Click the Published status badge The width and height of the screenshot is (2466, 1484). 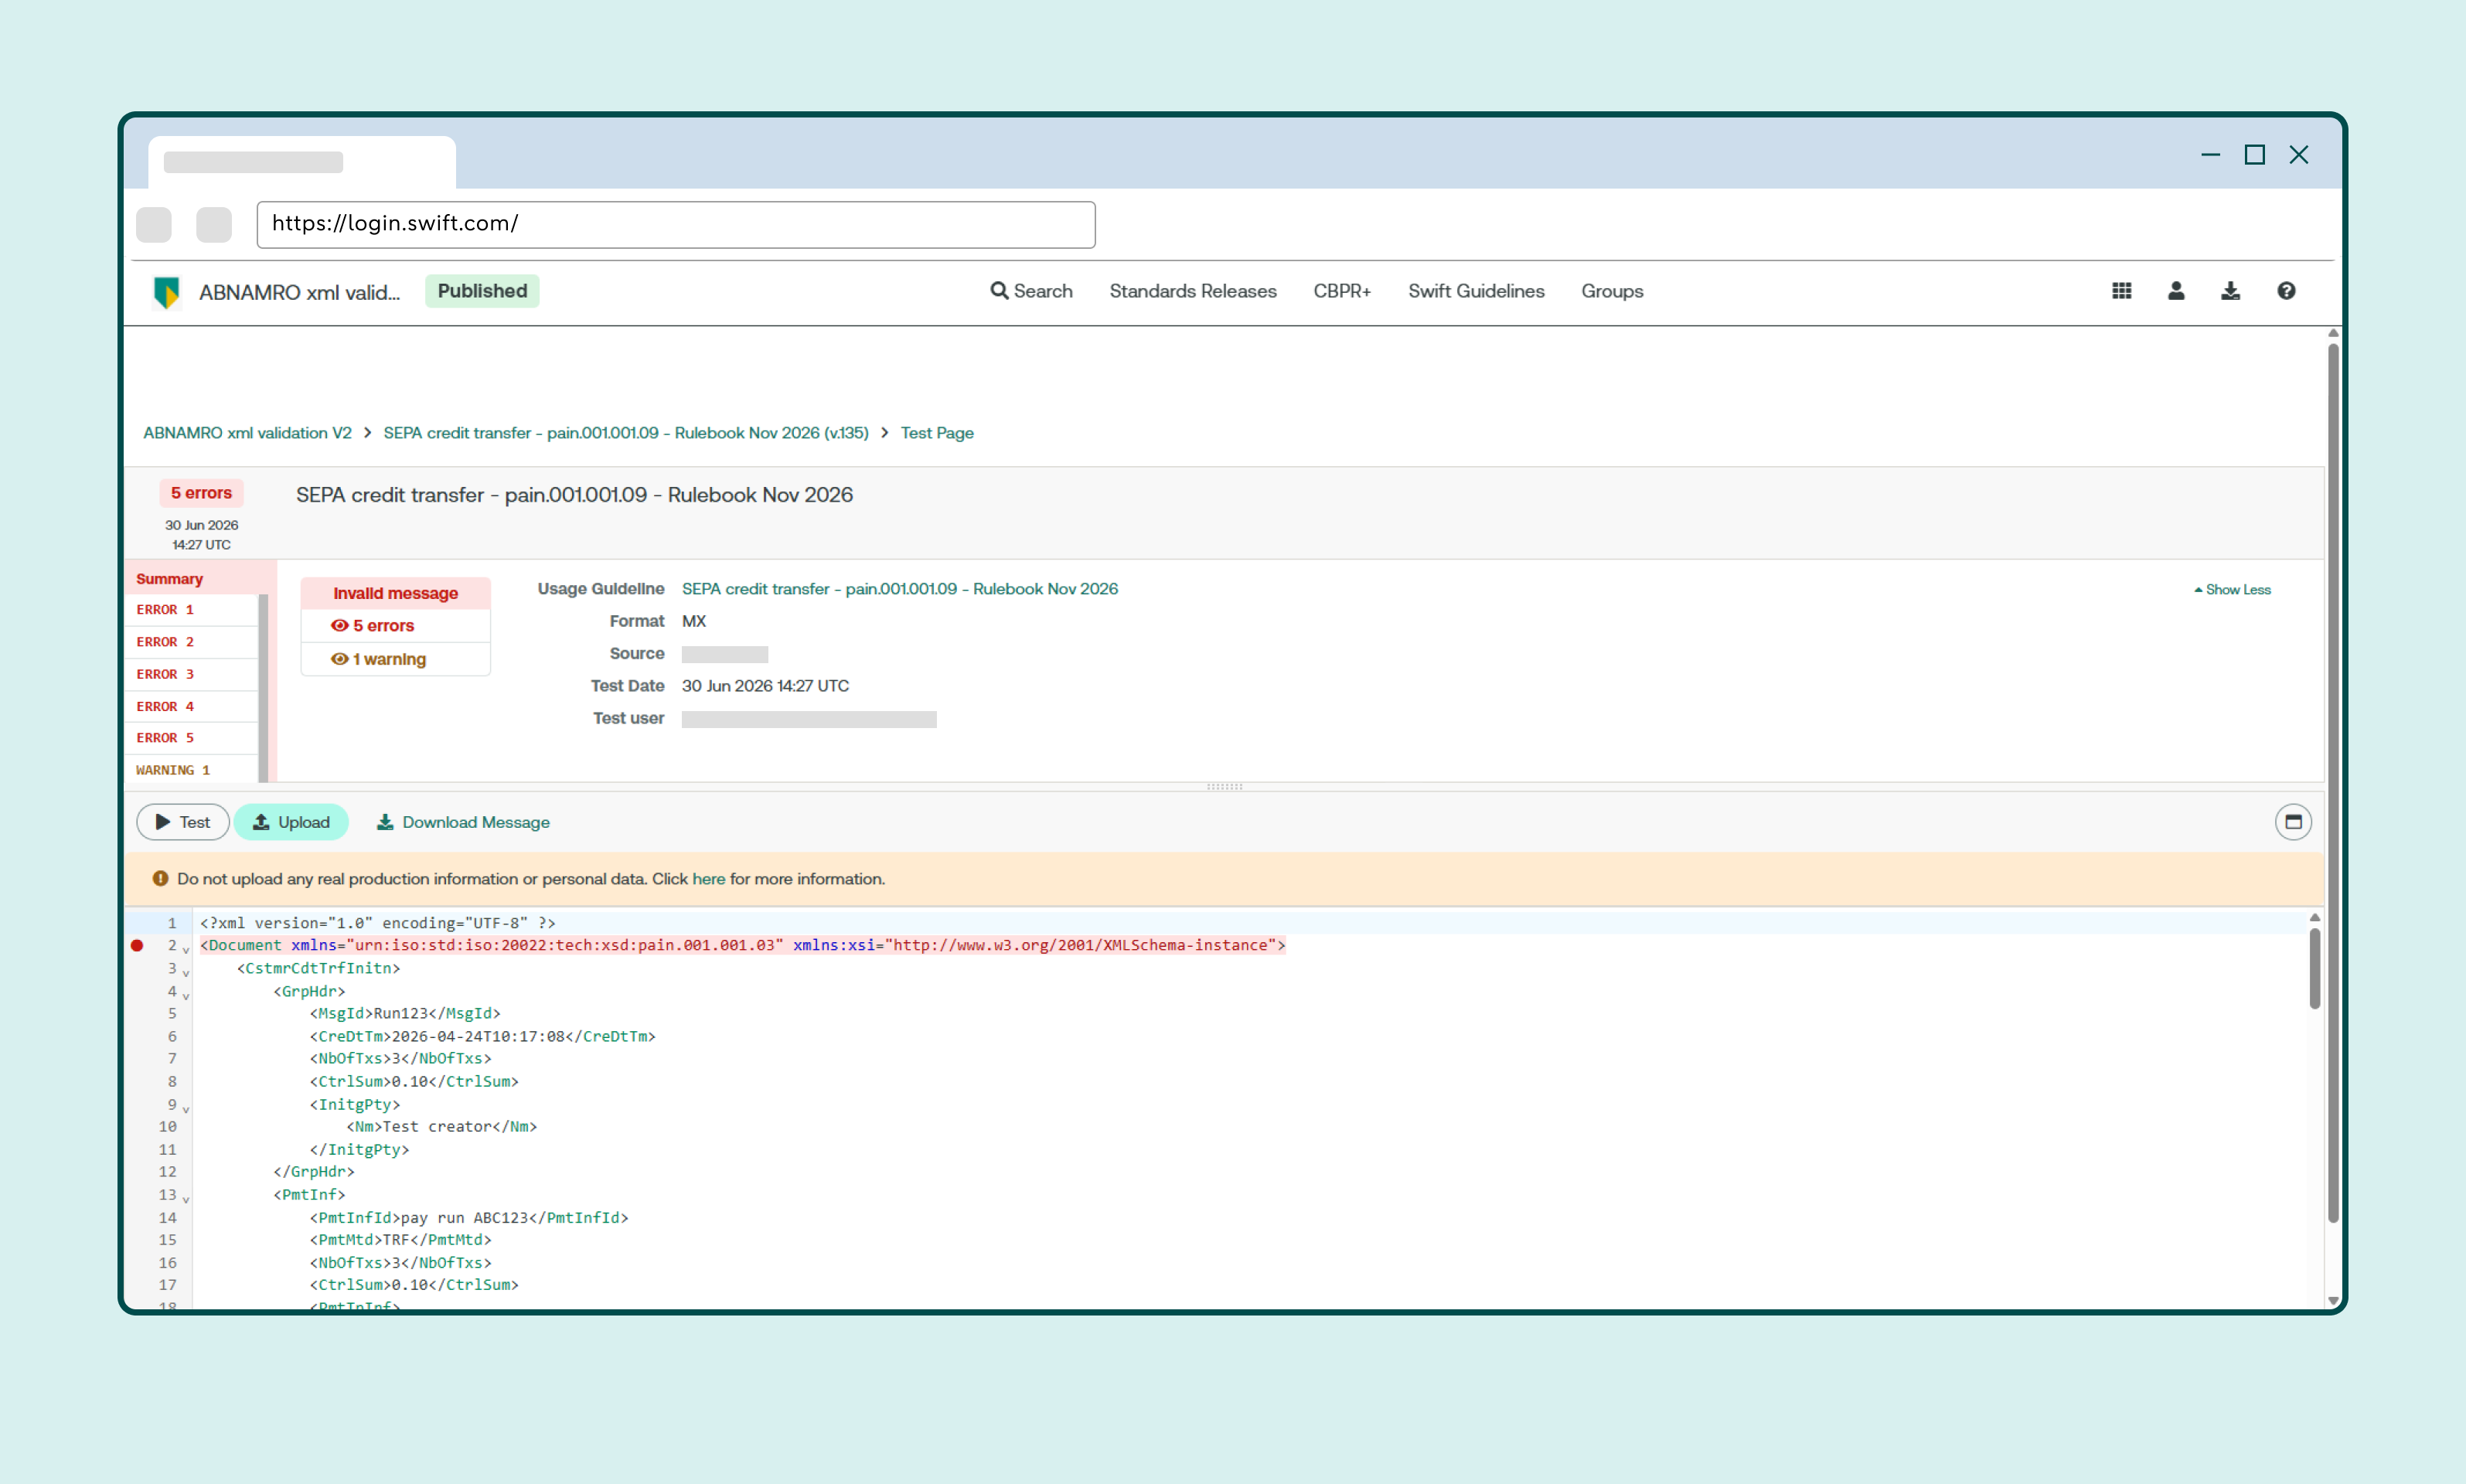tap(482, 291)
